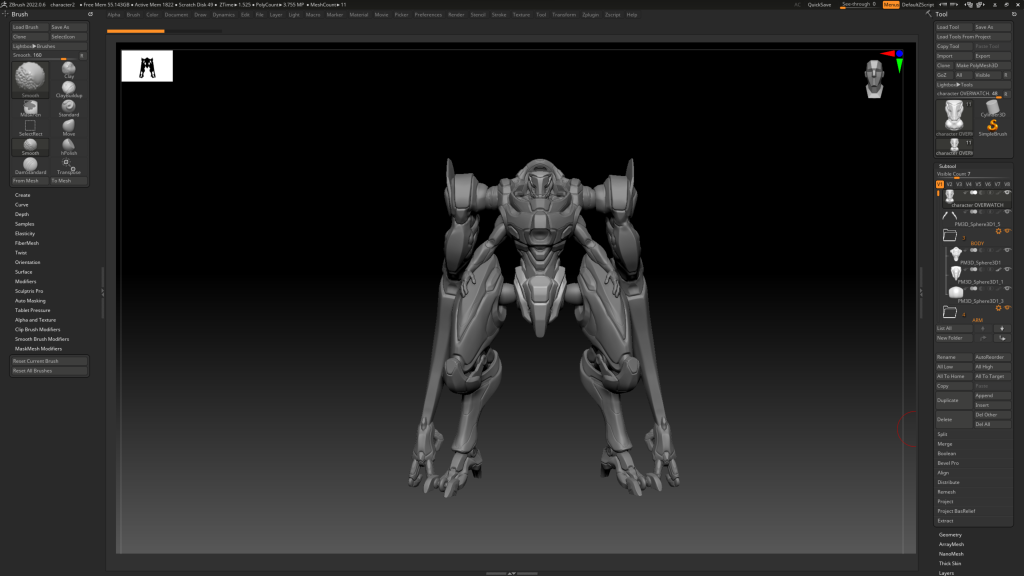Click the Tool palette dock/refresh icon
This screenshot has height=576, width=1024.
pos(1014,14)
